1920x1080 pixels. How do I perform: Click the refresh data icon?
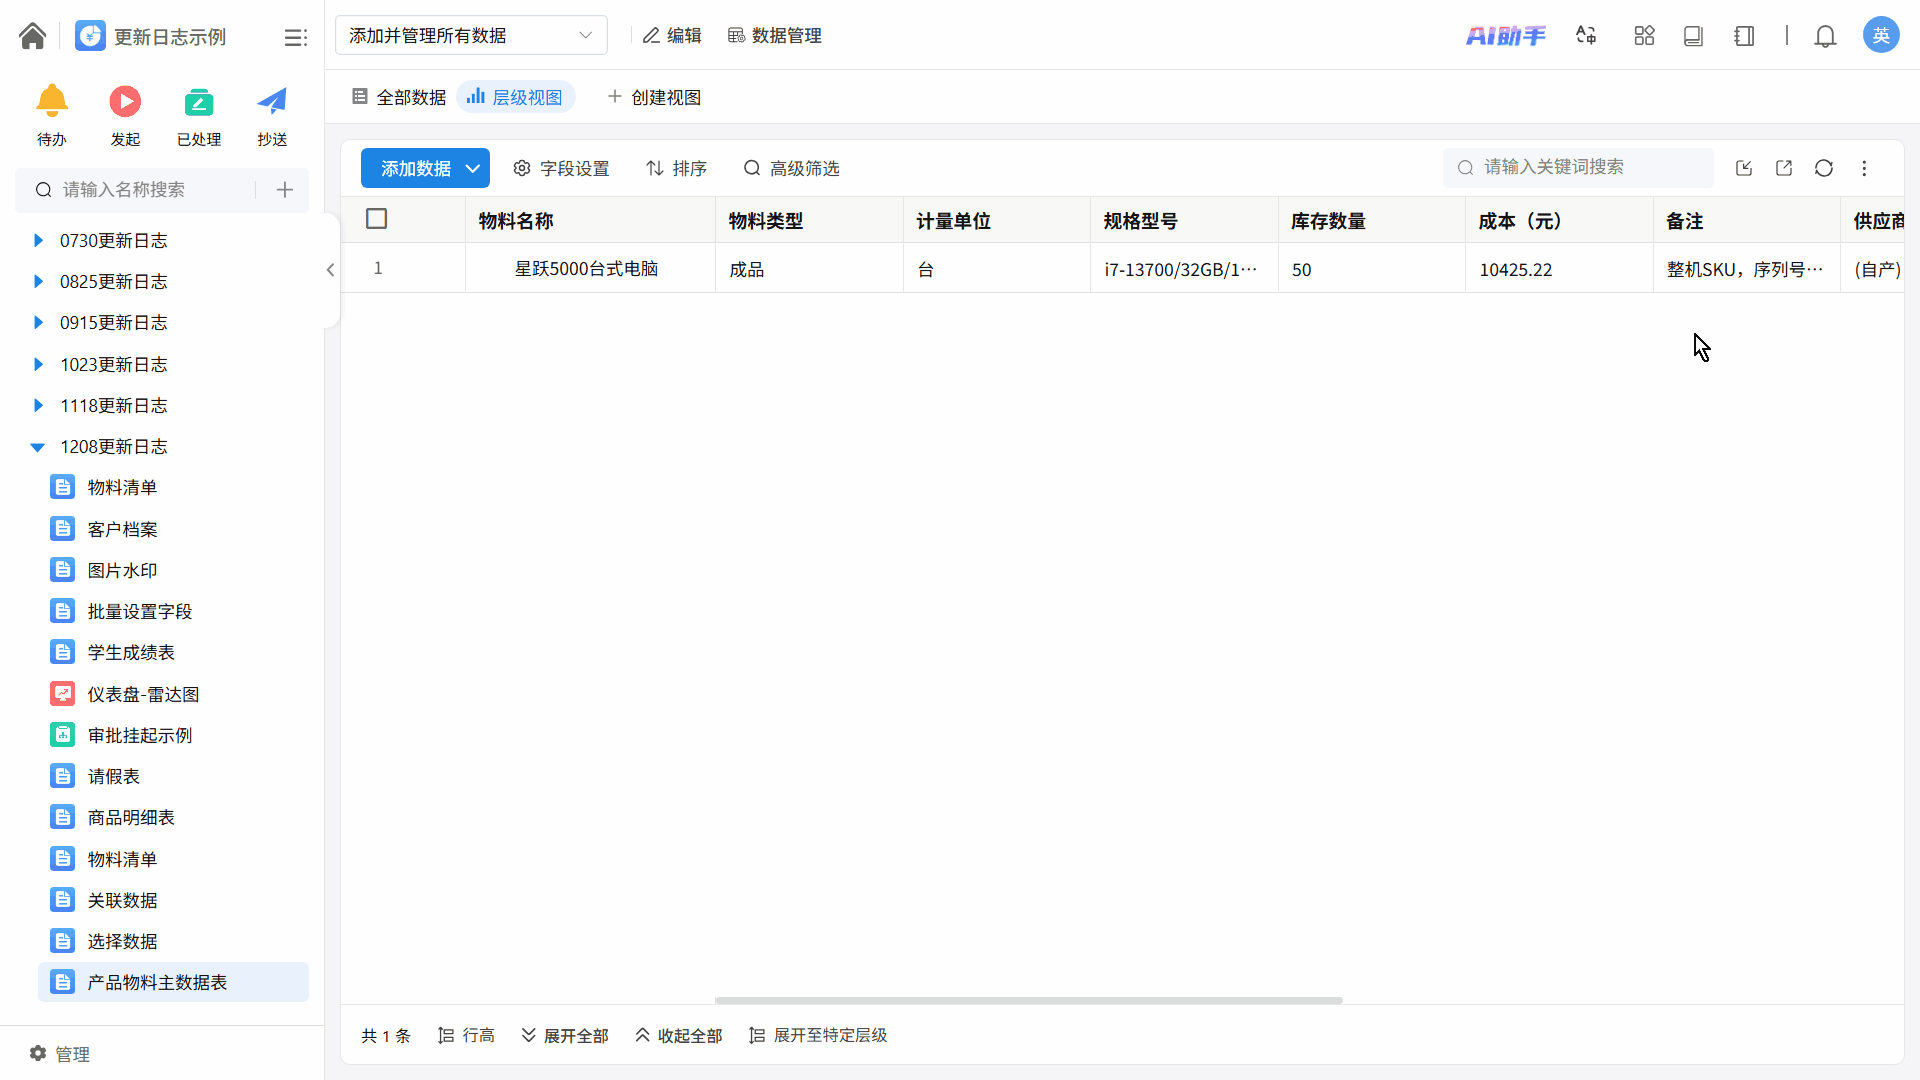point(1824,168)
